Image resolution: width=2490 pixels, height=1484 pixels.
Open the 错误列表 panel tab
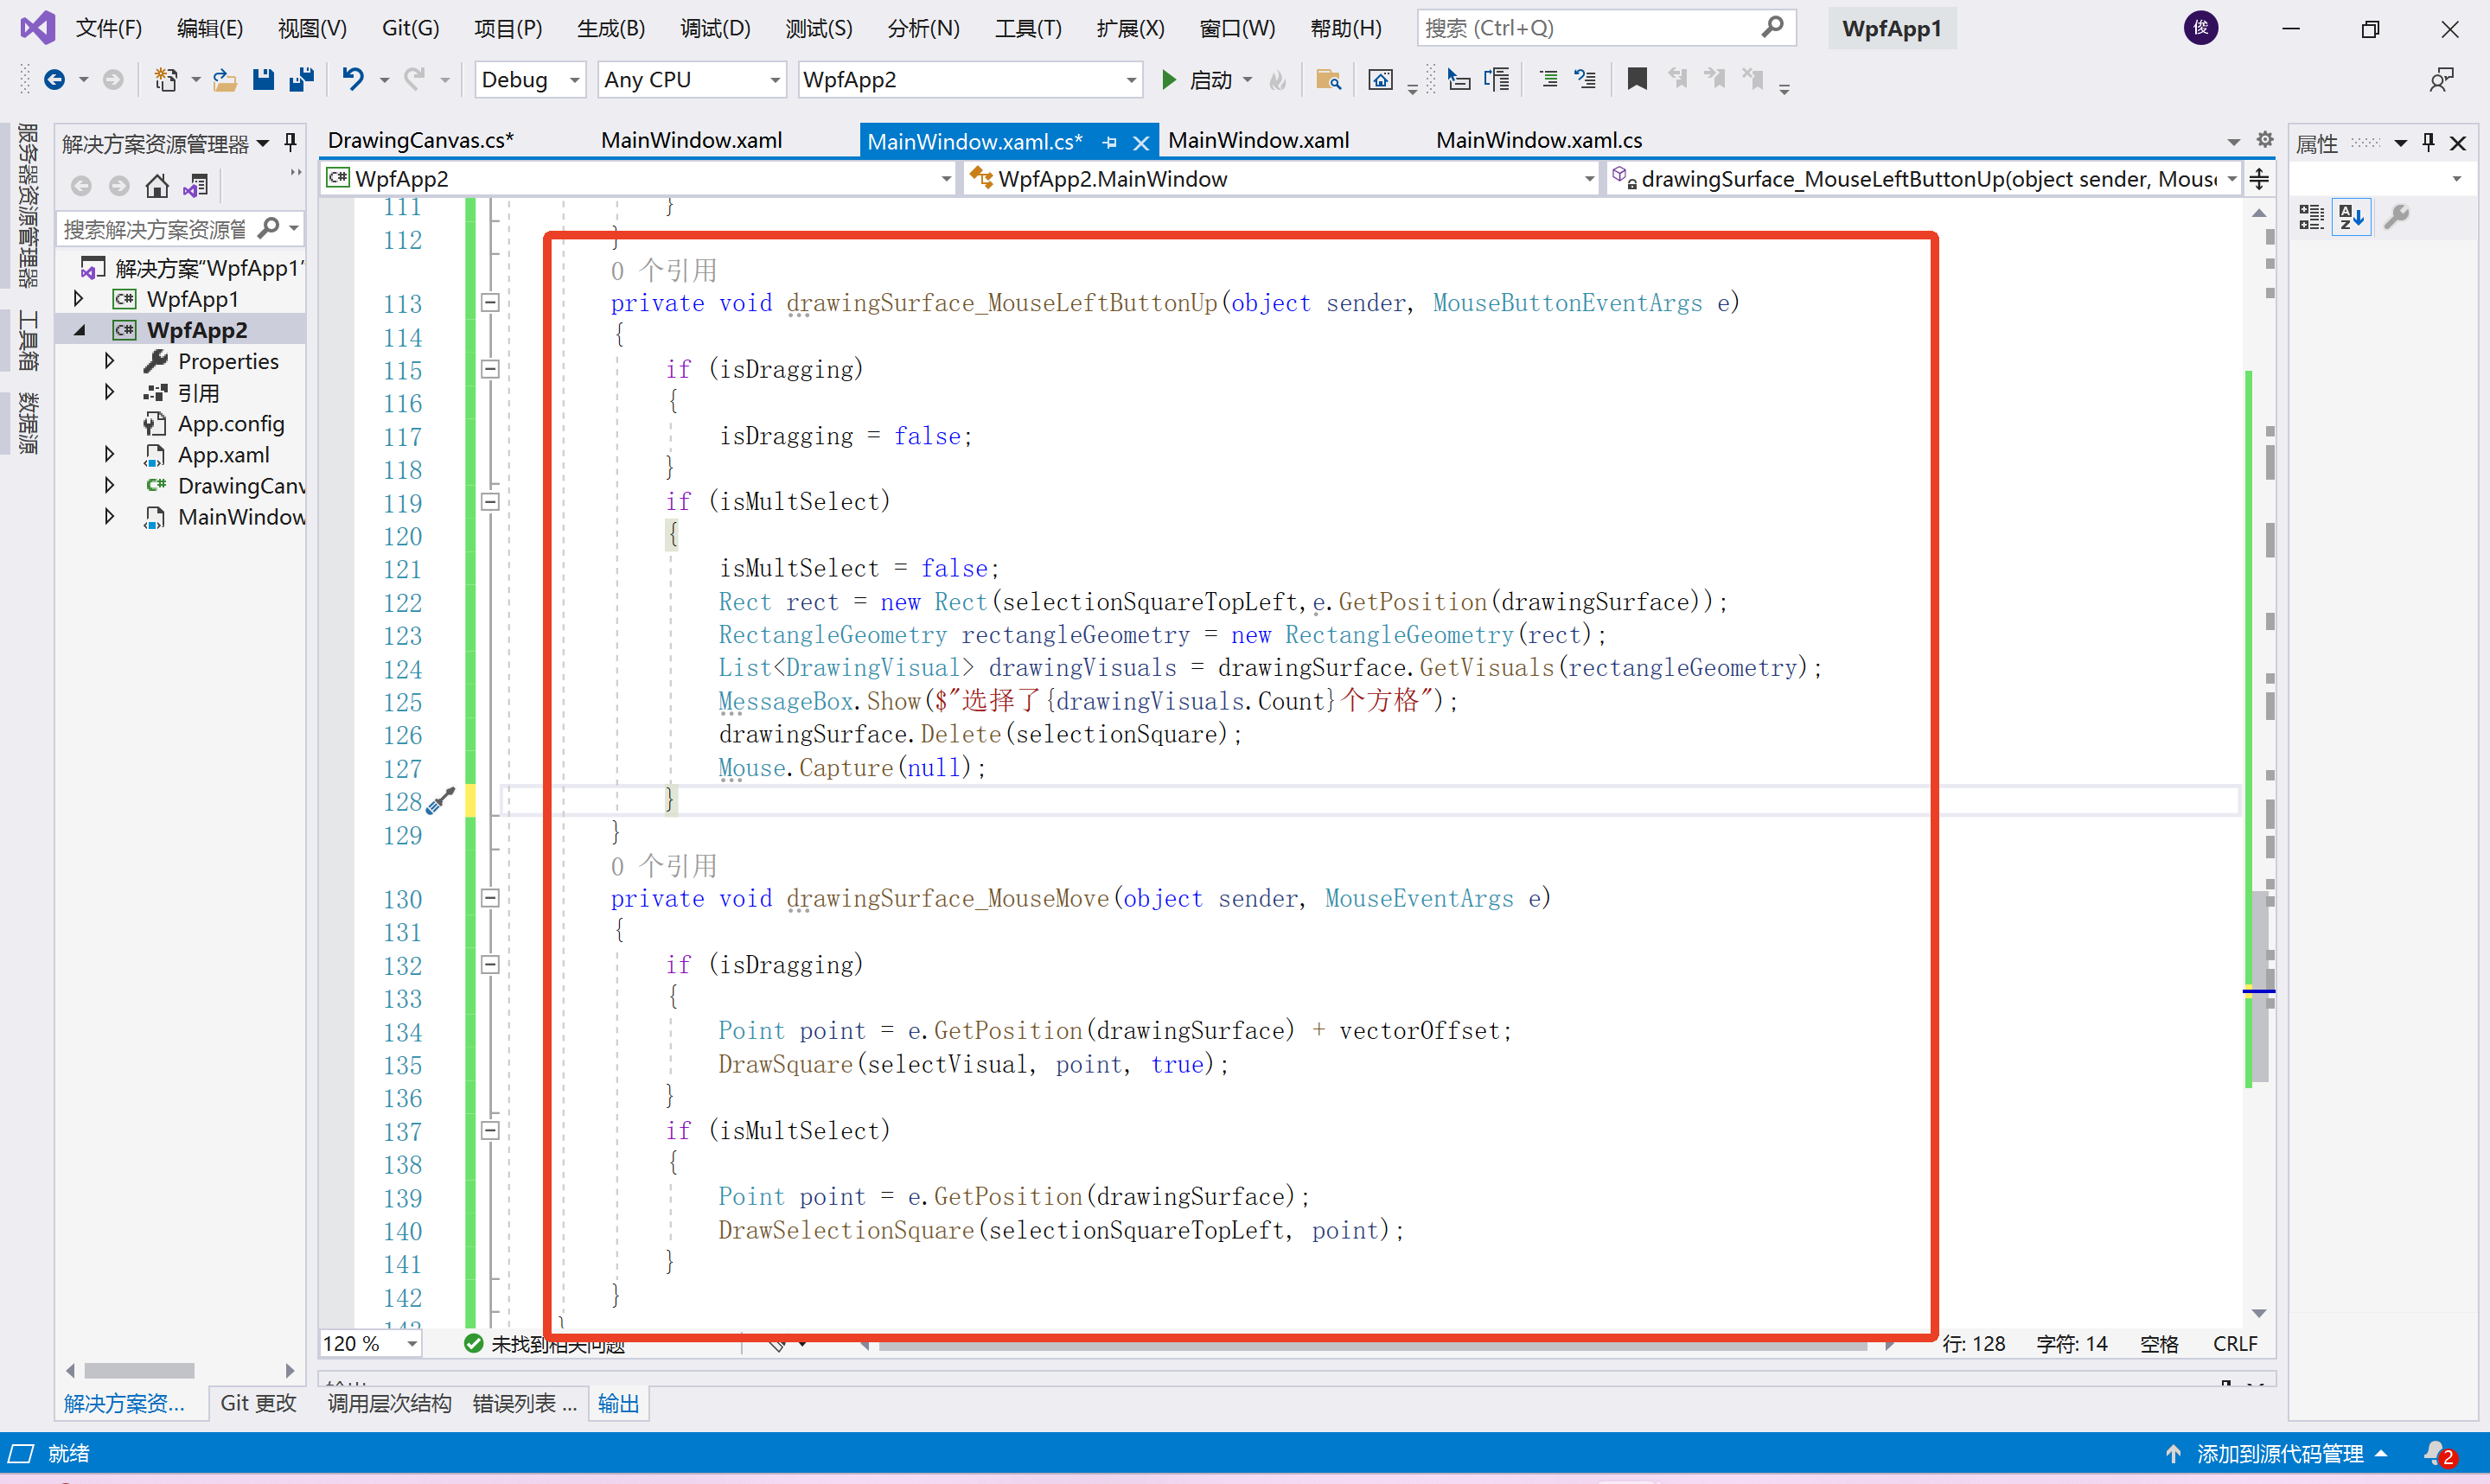tap(523, 1403)
